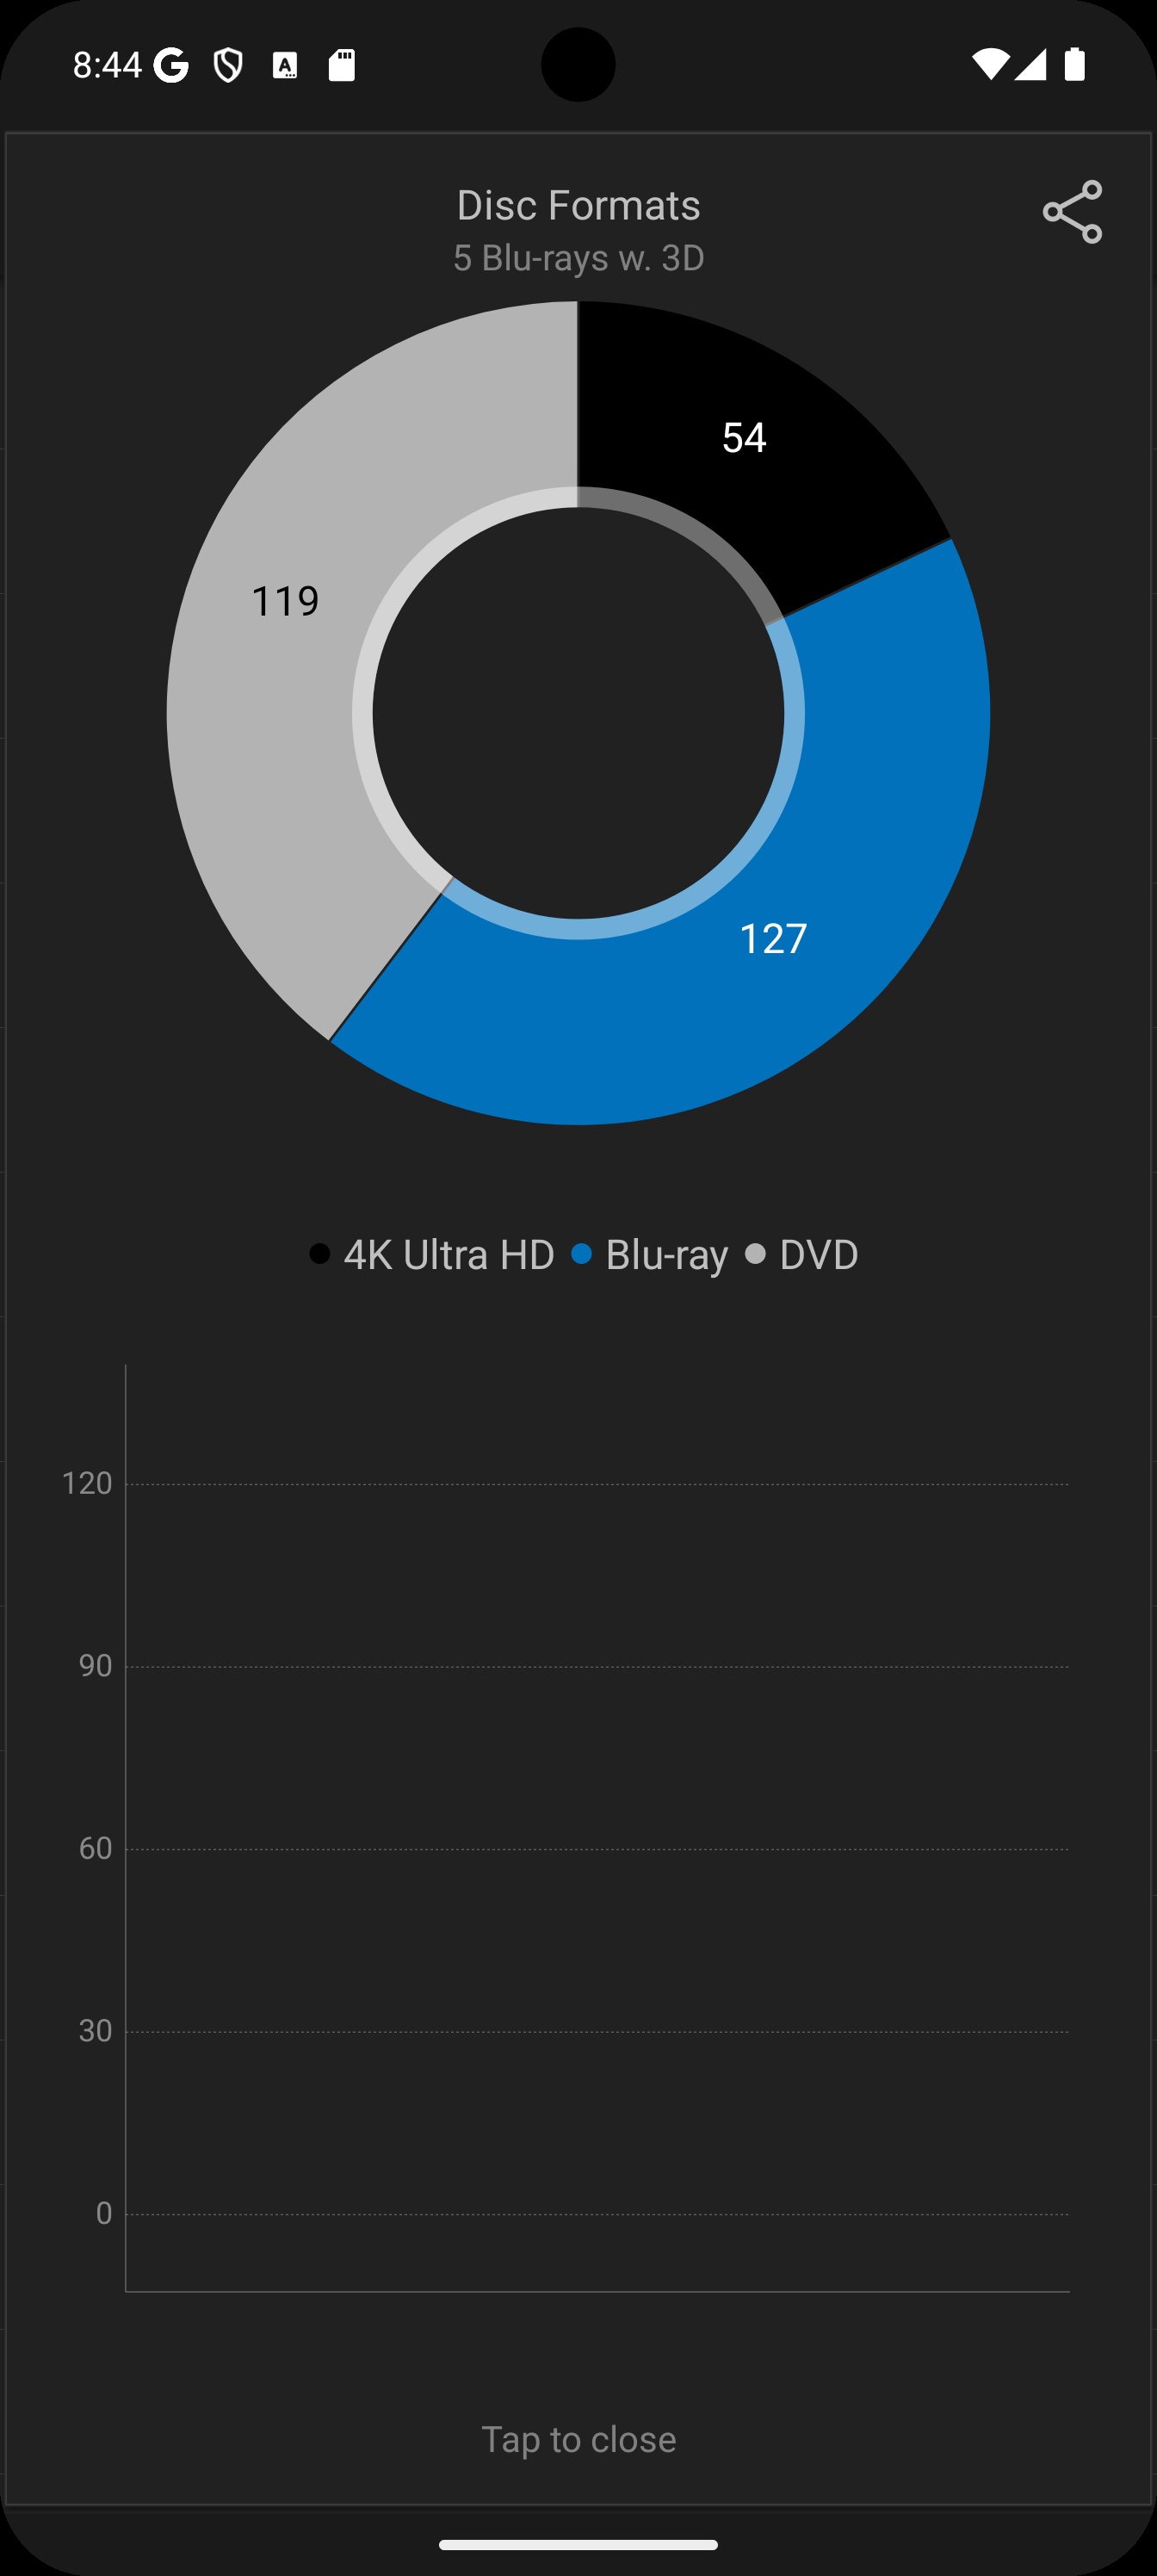Tap the Disc Formats title
Screen dimensions: 1157x2576
(578, 205)
